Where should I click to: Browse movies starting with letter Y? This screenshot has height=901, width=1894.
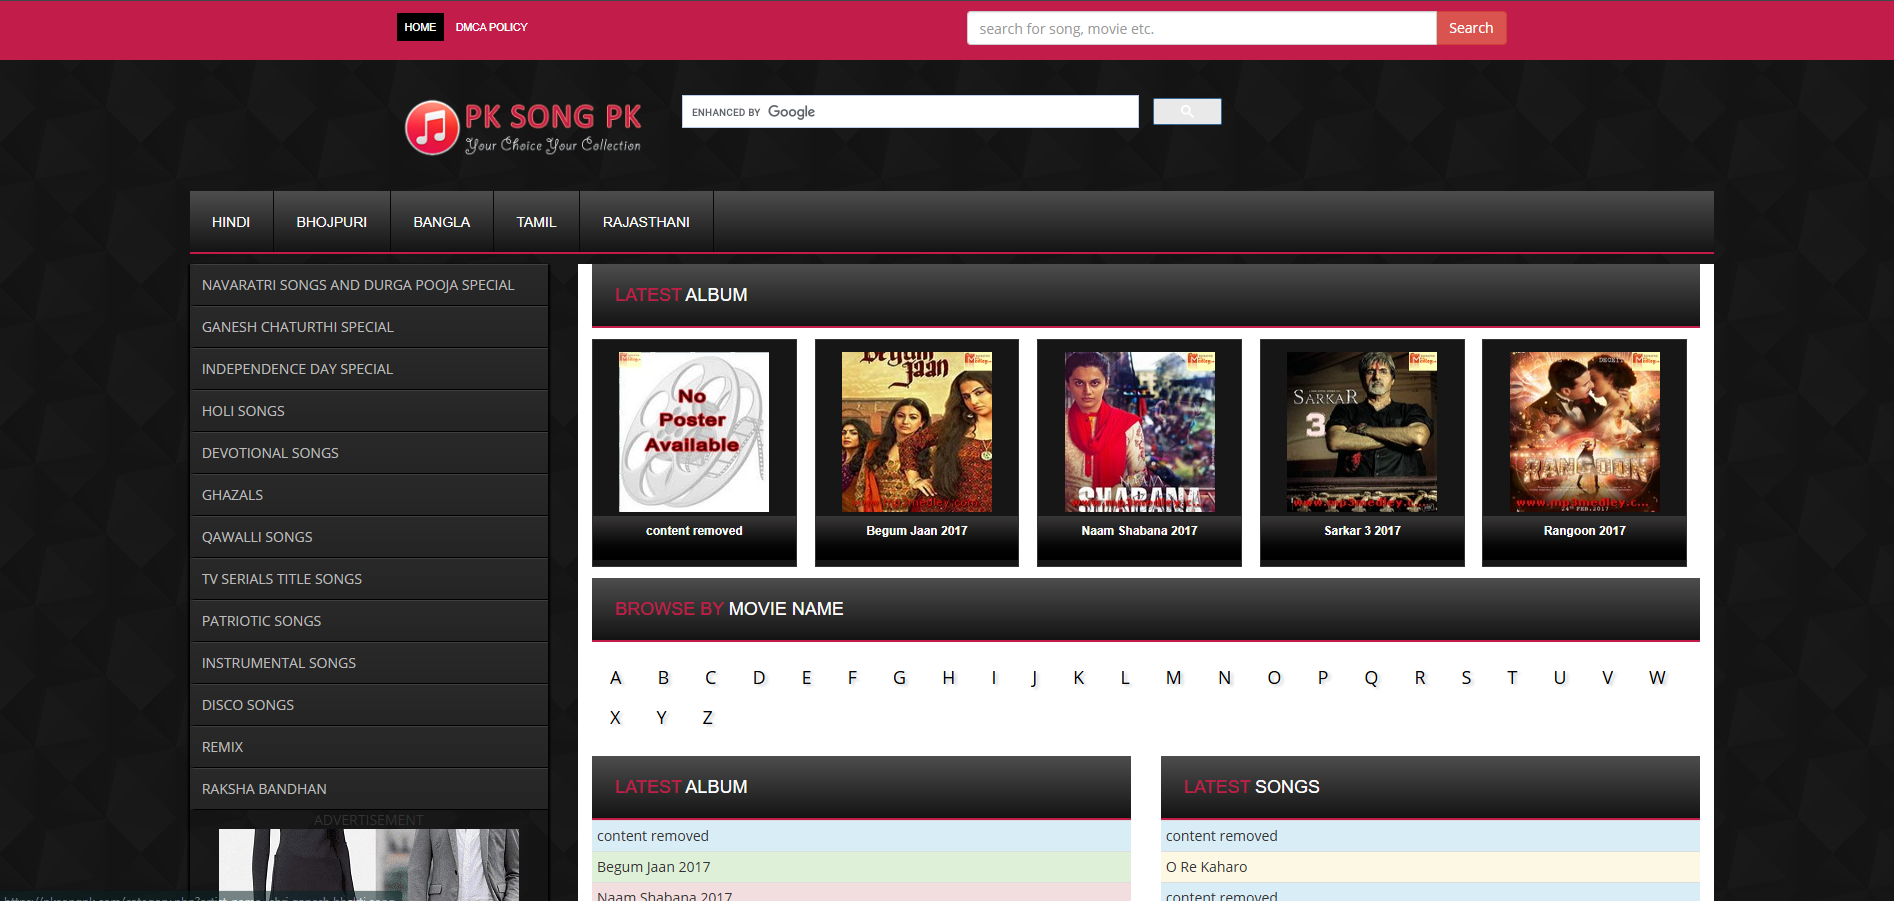tap(661, 718)
